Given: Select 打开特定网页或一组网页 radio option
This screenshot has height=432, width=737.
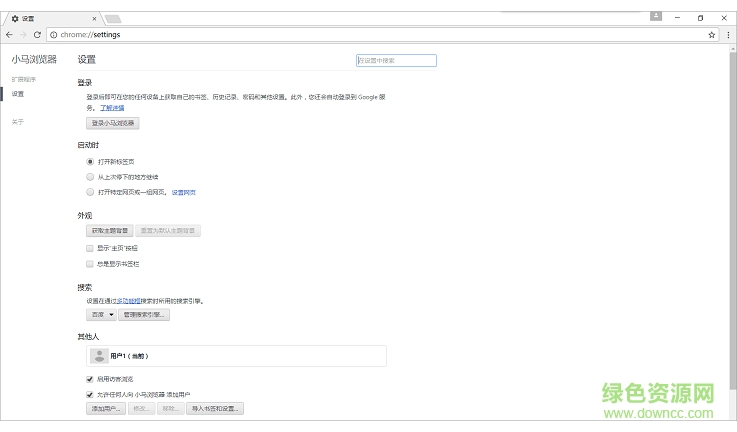Looking at the screenshot, I should pyautogui.click(x=90, y=192).
